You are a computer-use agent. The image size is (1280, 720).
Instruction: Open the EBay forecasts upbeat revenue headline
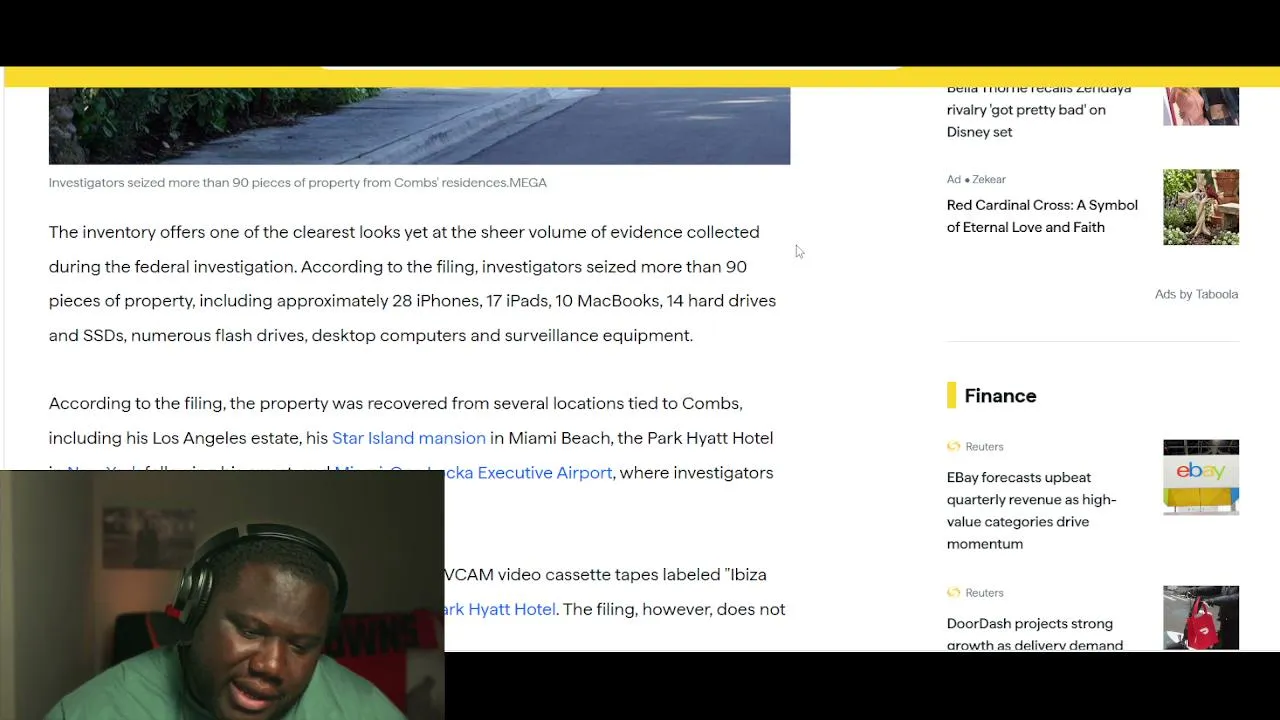coord(1031,510)
